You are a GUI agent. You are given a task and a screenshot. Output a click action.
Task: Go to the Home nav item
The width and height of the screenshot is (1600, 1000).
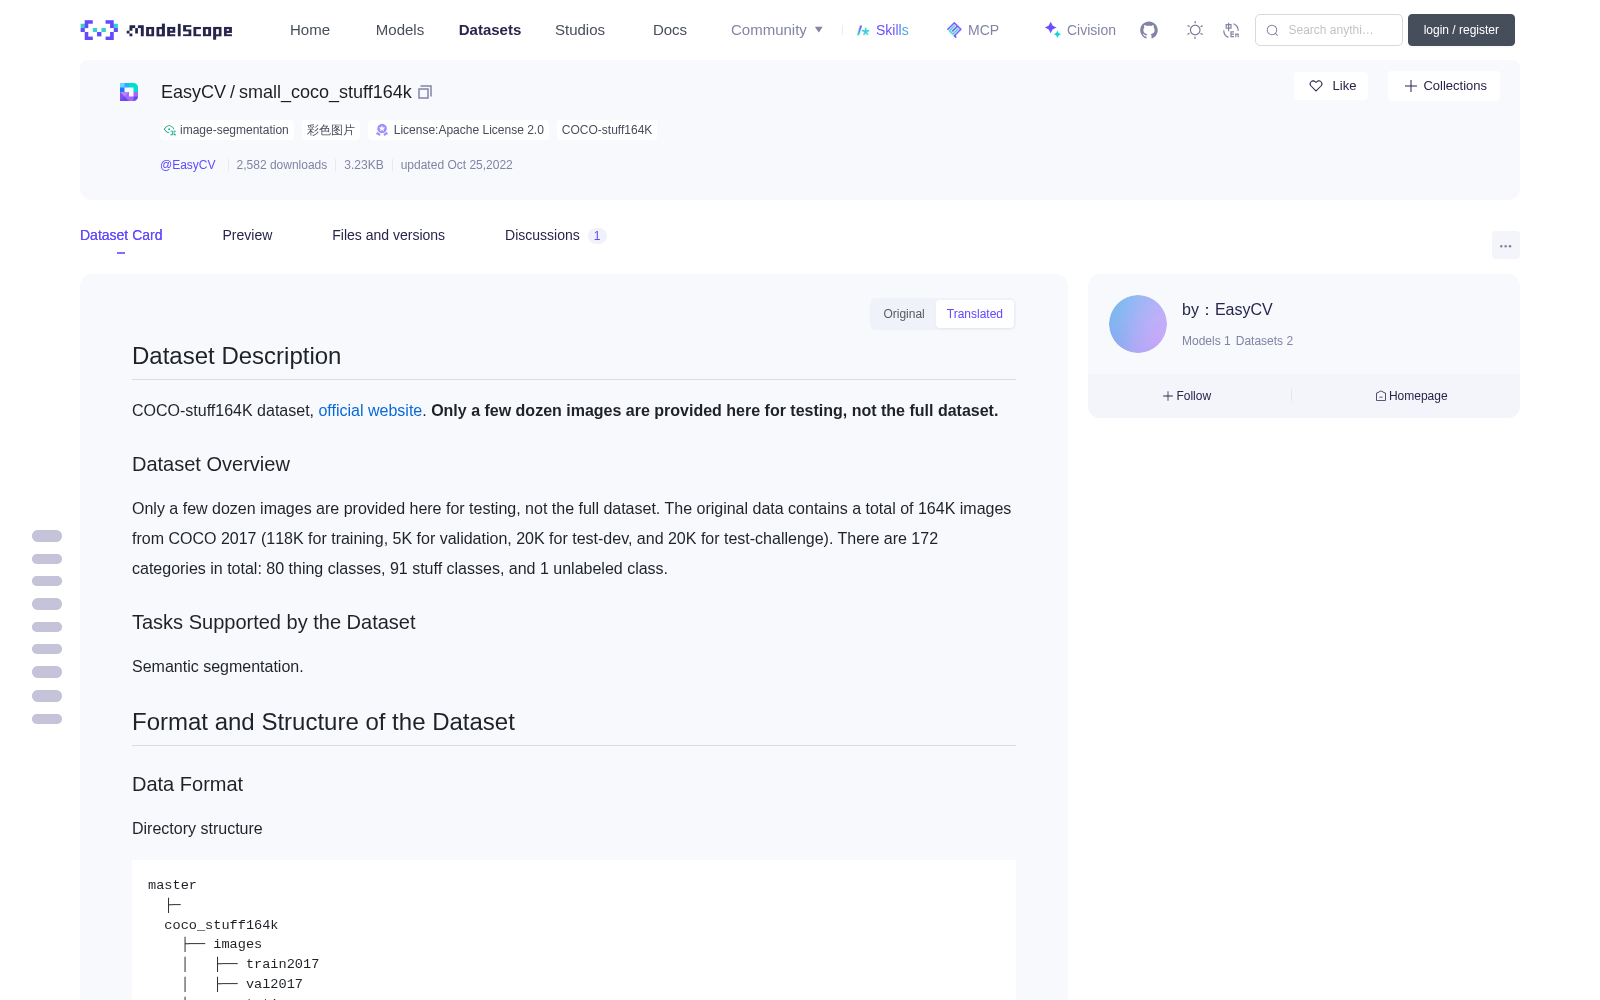coord(310,30)
